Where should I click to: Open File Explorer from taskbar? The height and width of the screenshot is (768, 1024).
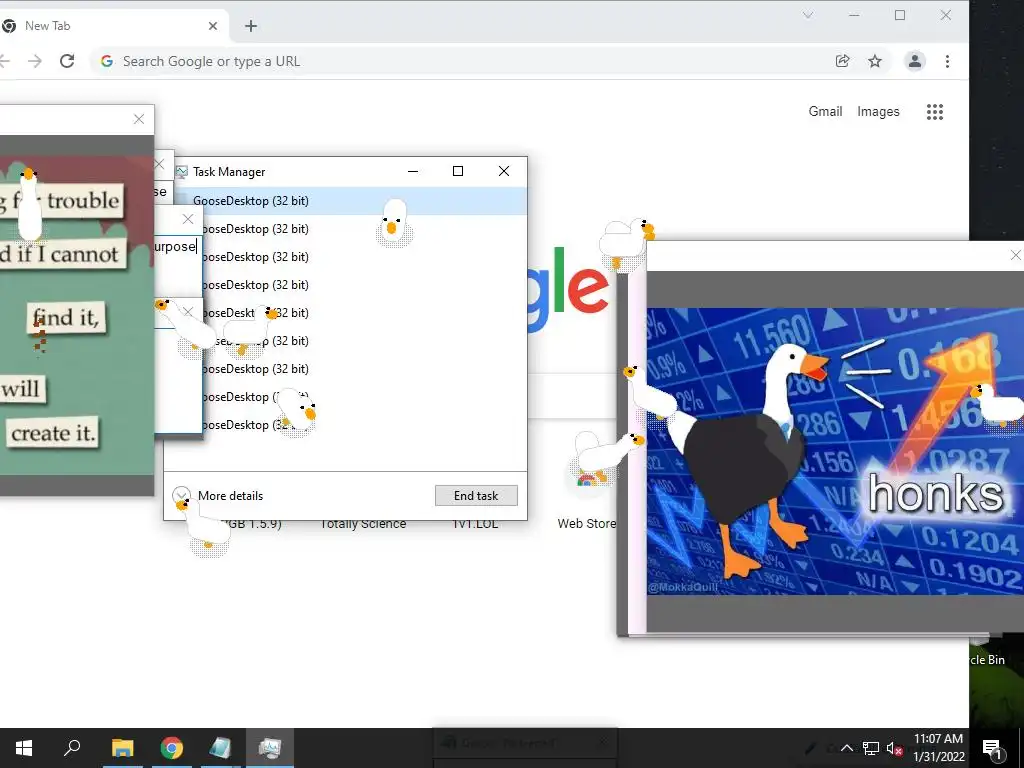point(122,748)
